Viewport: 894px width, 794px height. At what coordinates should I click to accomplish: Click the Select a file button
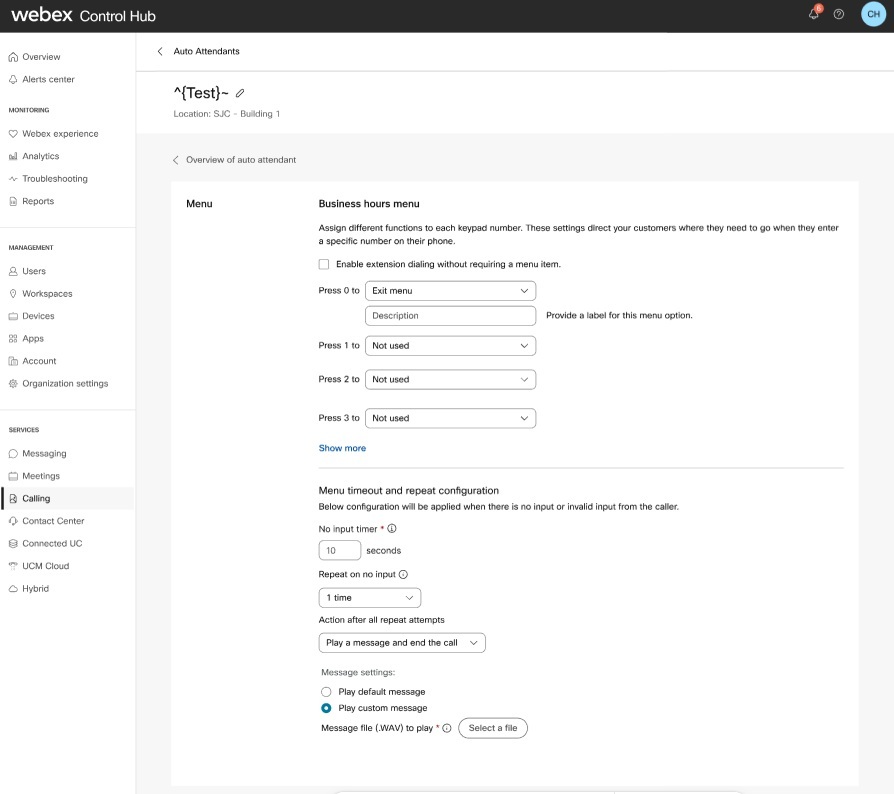click(493, 728)
